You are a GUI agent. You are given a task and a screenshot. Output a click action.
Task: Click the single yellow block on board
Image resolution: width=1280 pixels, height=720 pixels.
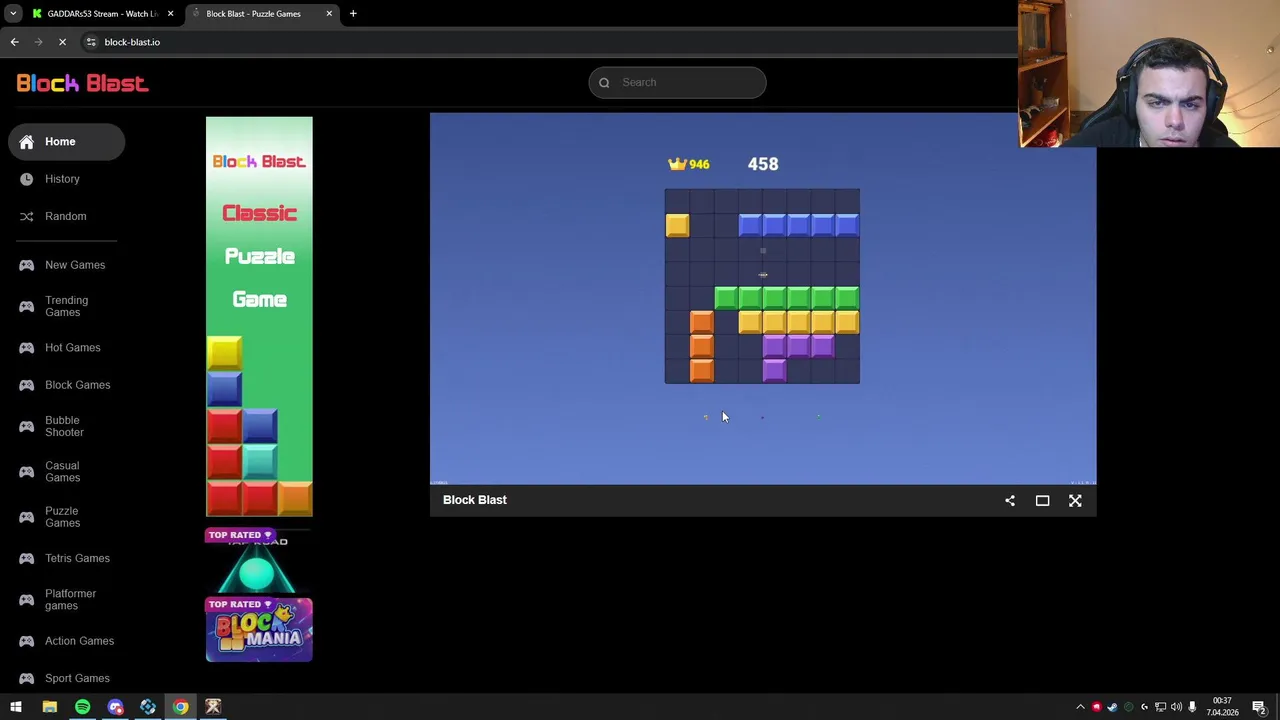(x=677, y=225)
